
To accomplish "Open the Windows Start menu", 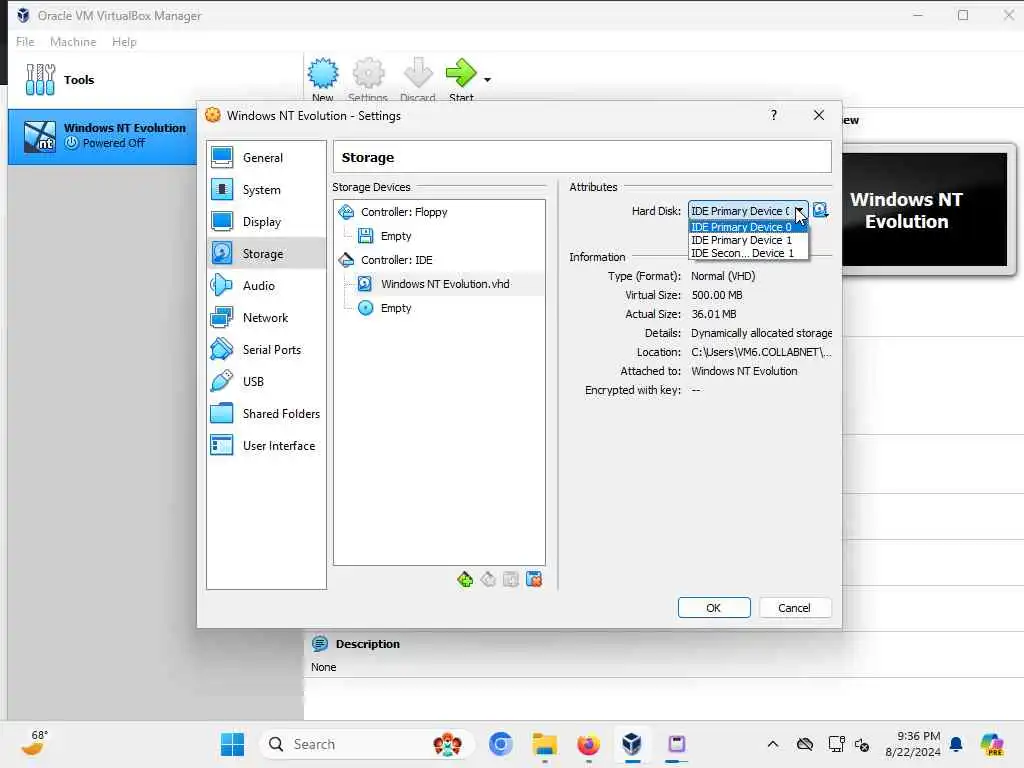I will [232, 744].
